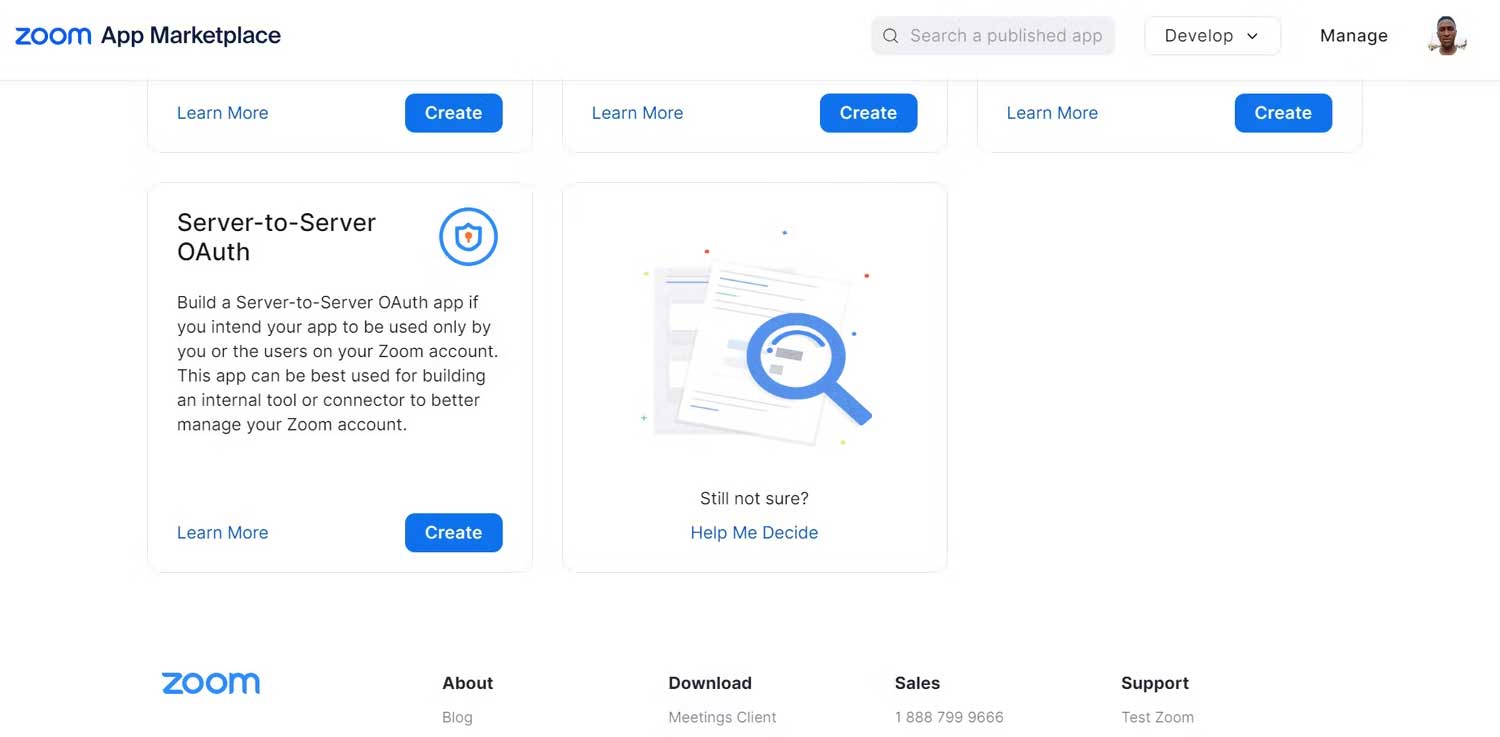Select the Manage menu item
Viewport: 1500px width, 737px height.
click(1354, 35)
